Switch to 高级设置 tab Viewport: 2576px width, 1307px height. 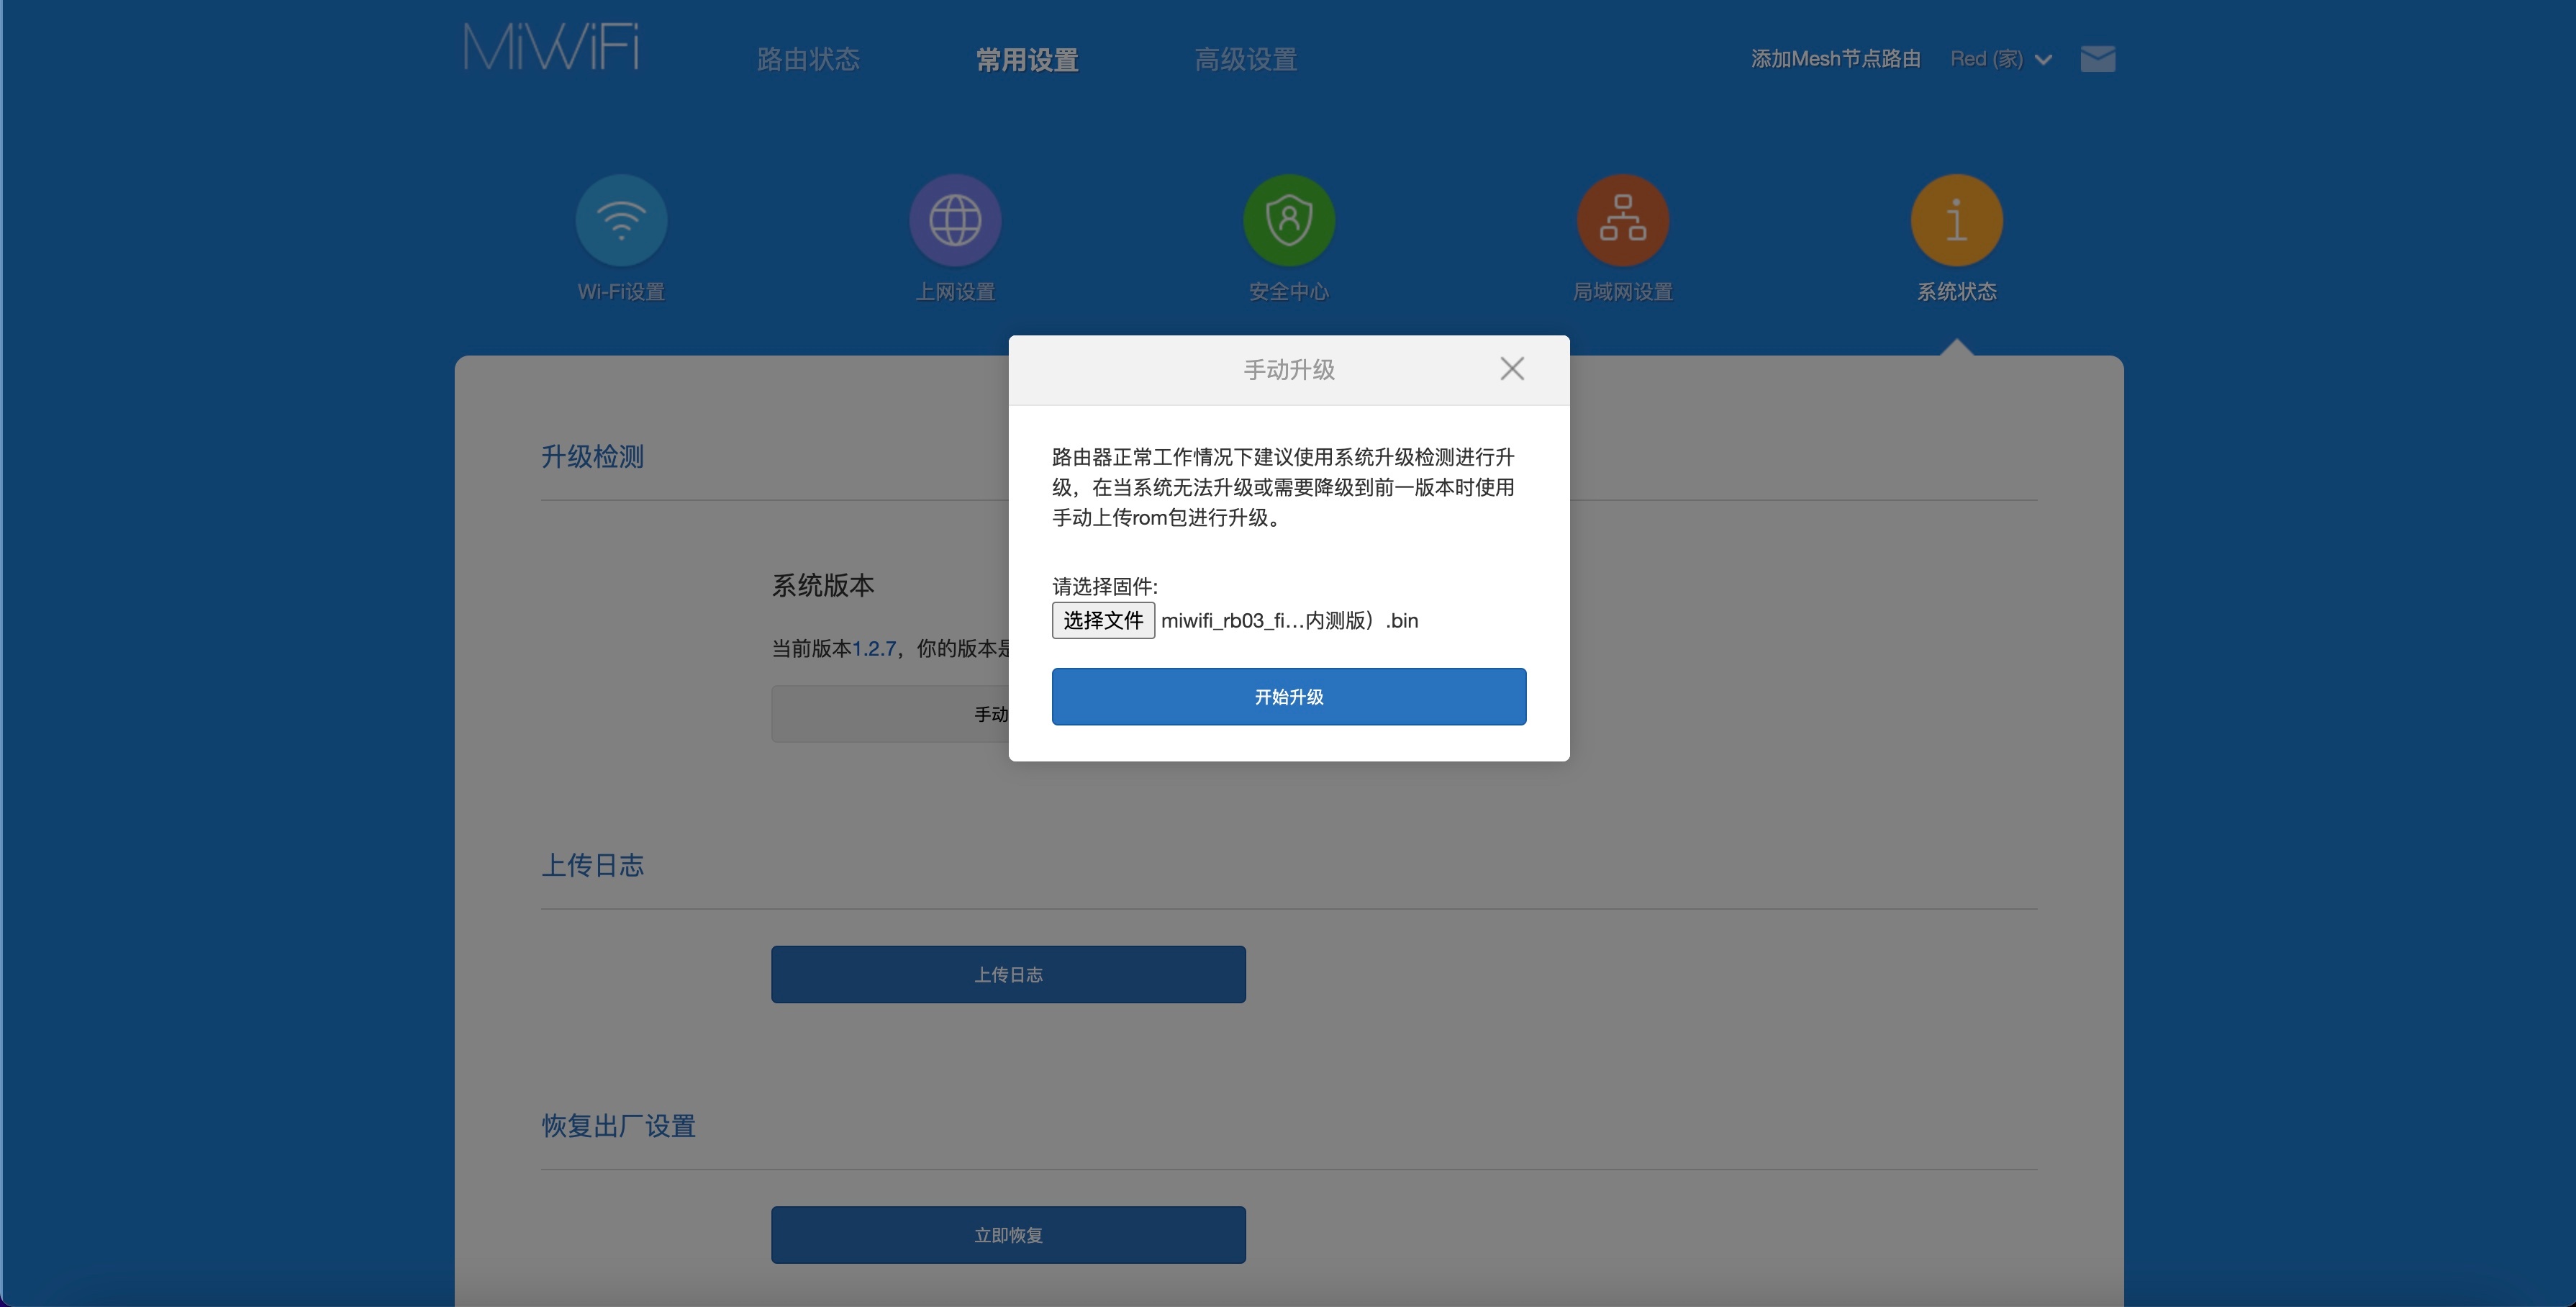pos(1245,60)
